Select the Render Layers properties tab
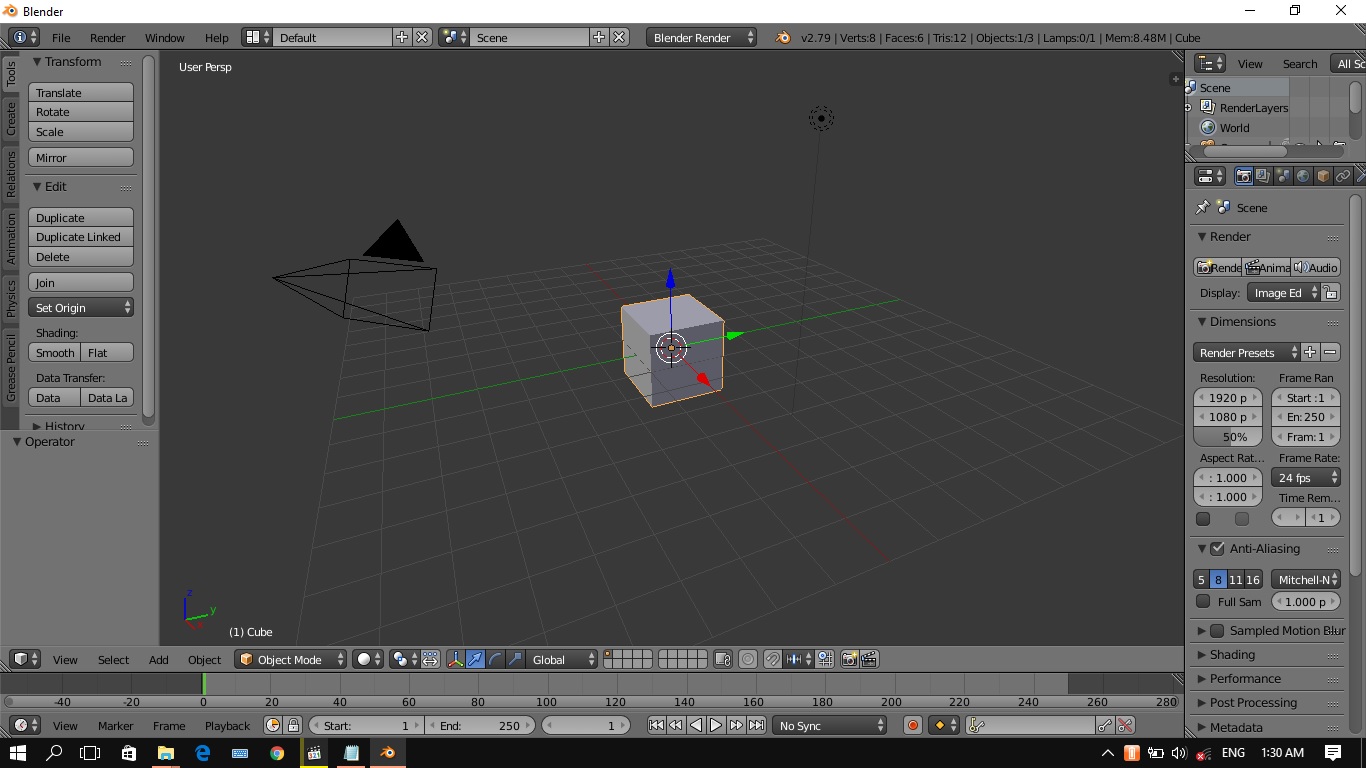 click(x=1262, y=176)
